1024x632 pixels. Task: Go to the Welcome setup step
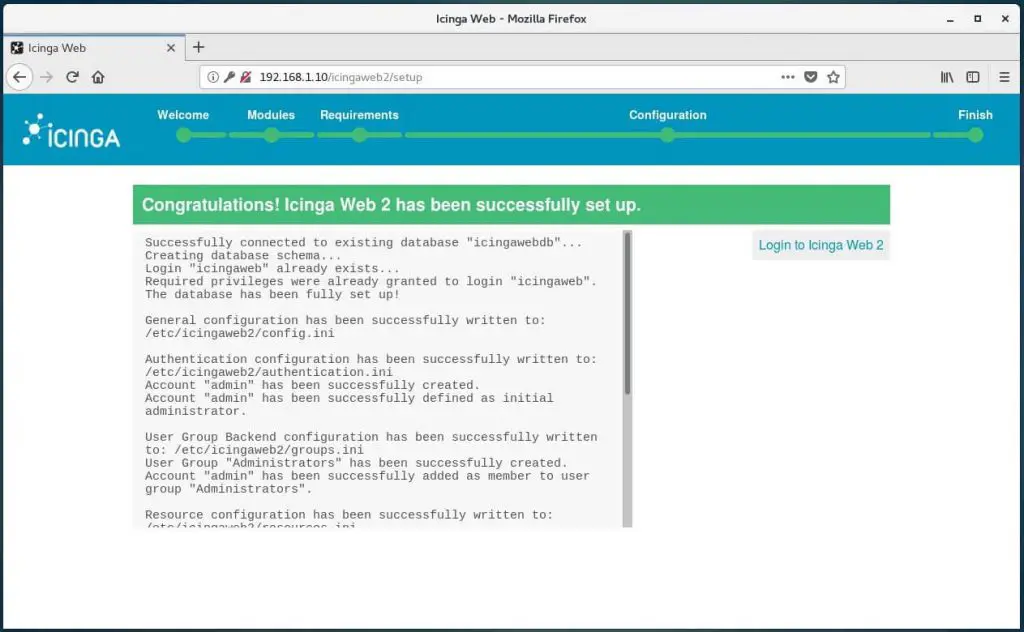183,115
